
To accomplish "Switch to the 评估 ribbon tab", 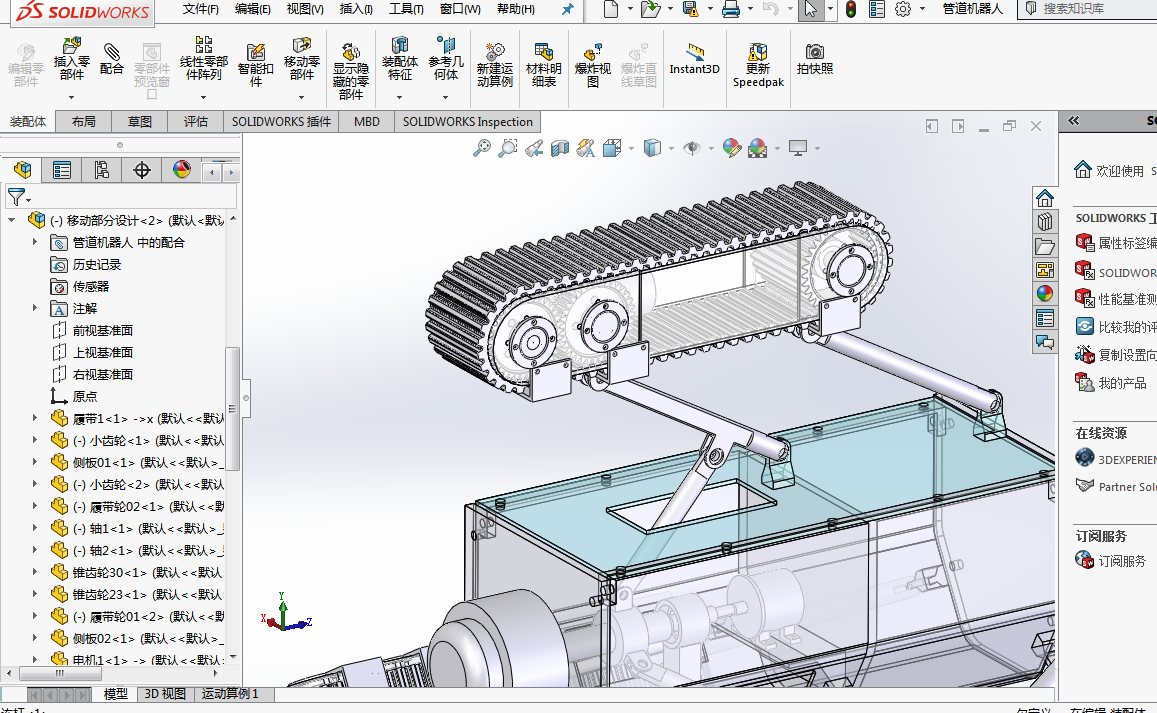I will click(x=196, y=121).
